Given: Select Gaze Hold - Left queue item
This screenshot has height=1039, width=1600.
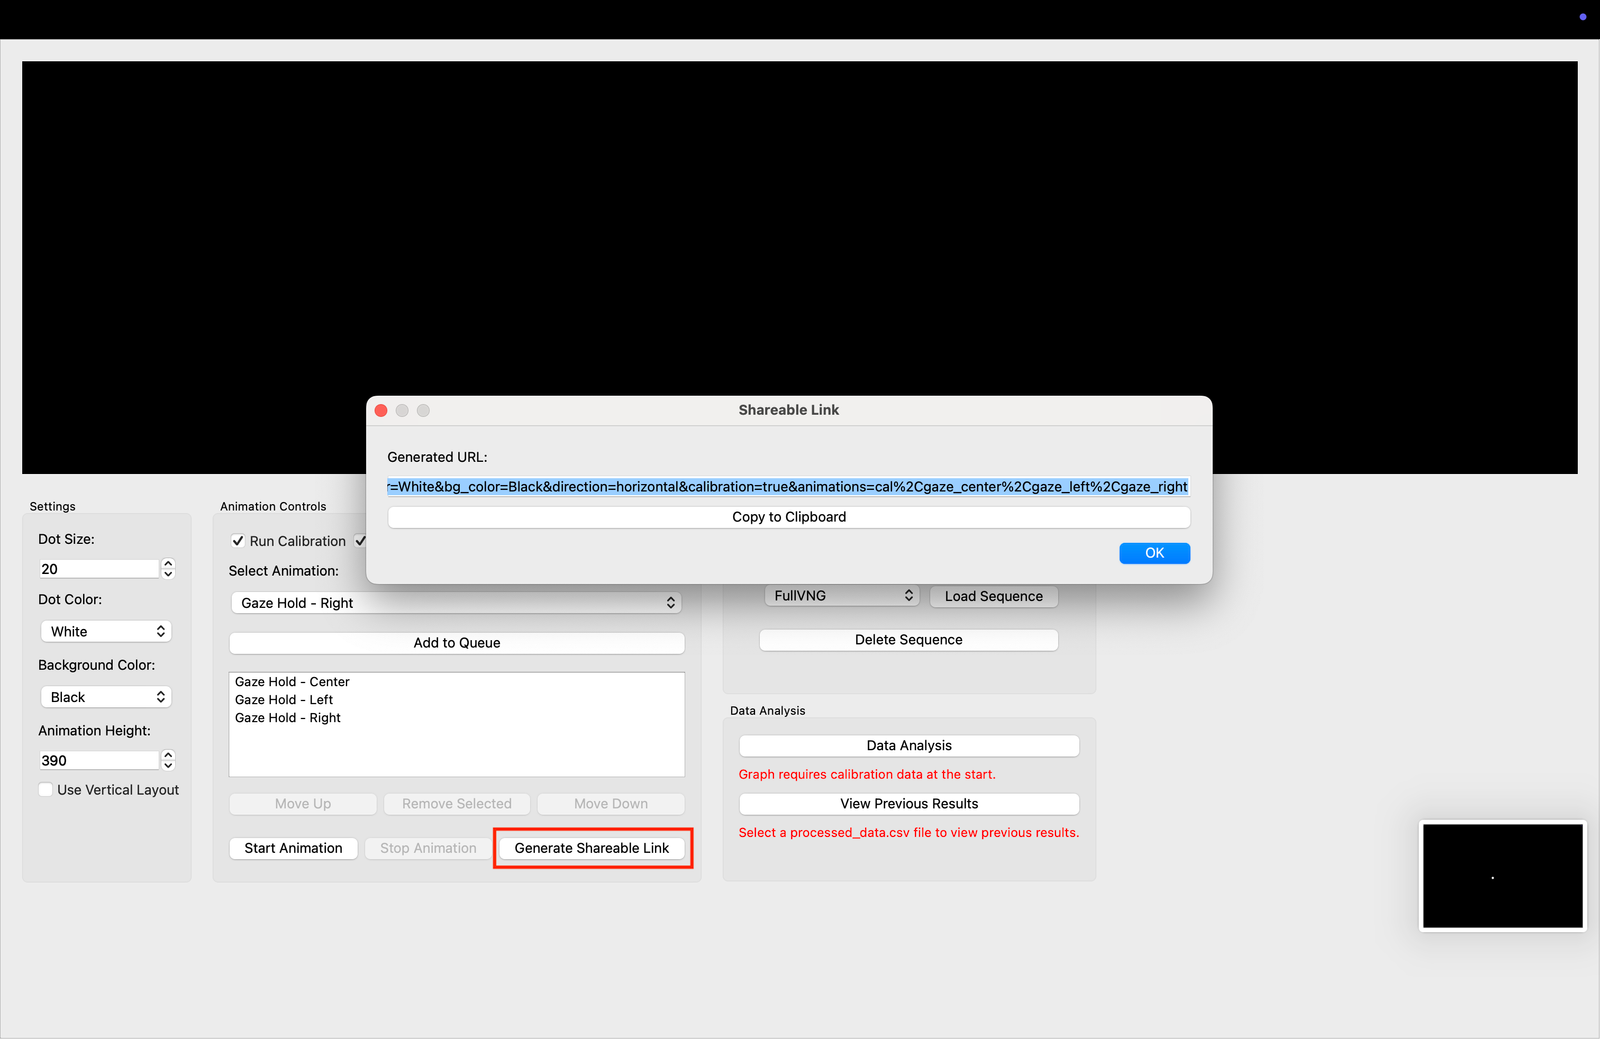Looking at the screenshot, I should point(284,700).
